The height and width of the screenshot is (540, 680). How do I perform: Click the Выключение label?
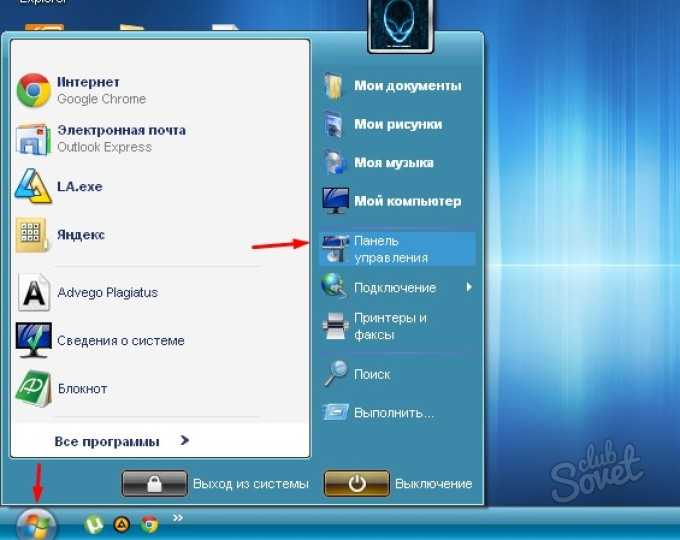[x=433, y=484]
